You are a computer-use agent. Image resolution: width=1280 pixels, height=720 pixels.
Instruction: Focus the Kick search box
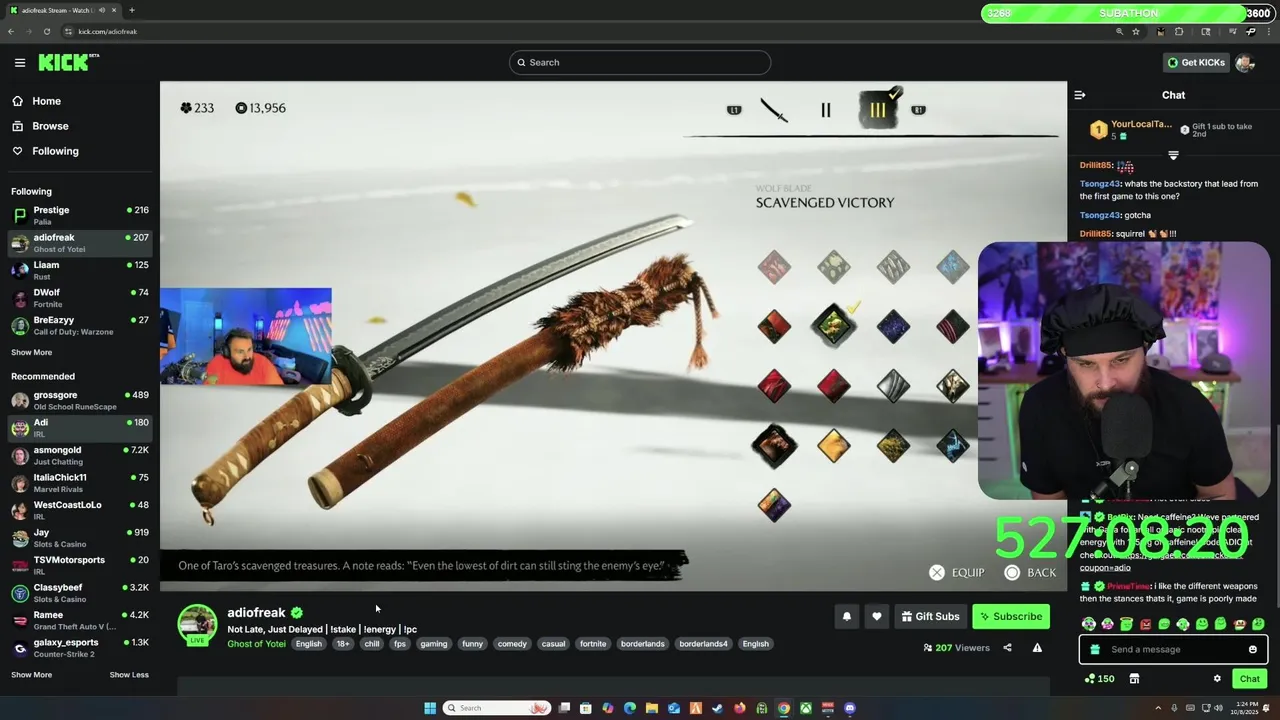tap(640, 62)
